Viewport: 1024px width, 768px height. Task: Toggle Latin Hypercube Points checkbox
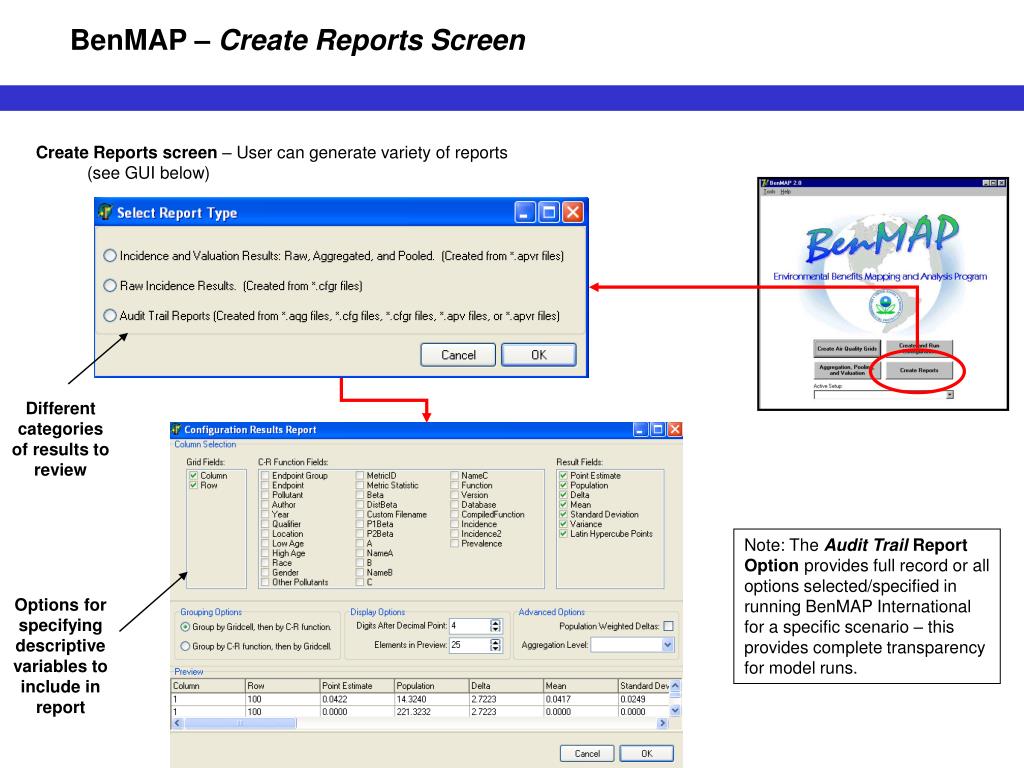(564, 534)
